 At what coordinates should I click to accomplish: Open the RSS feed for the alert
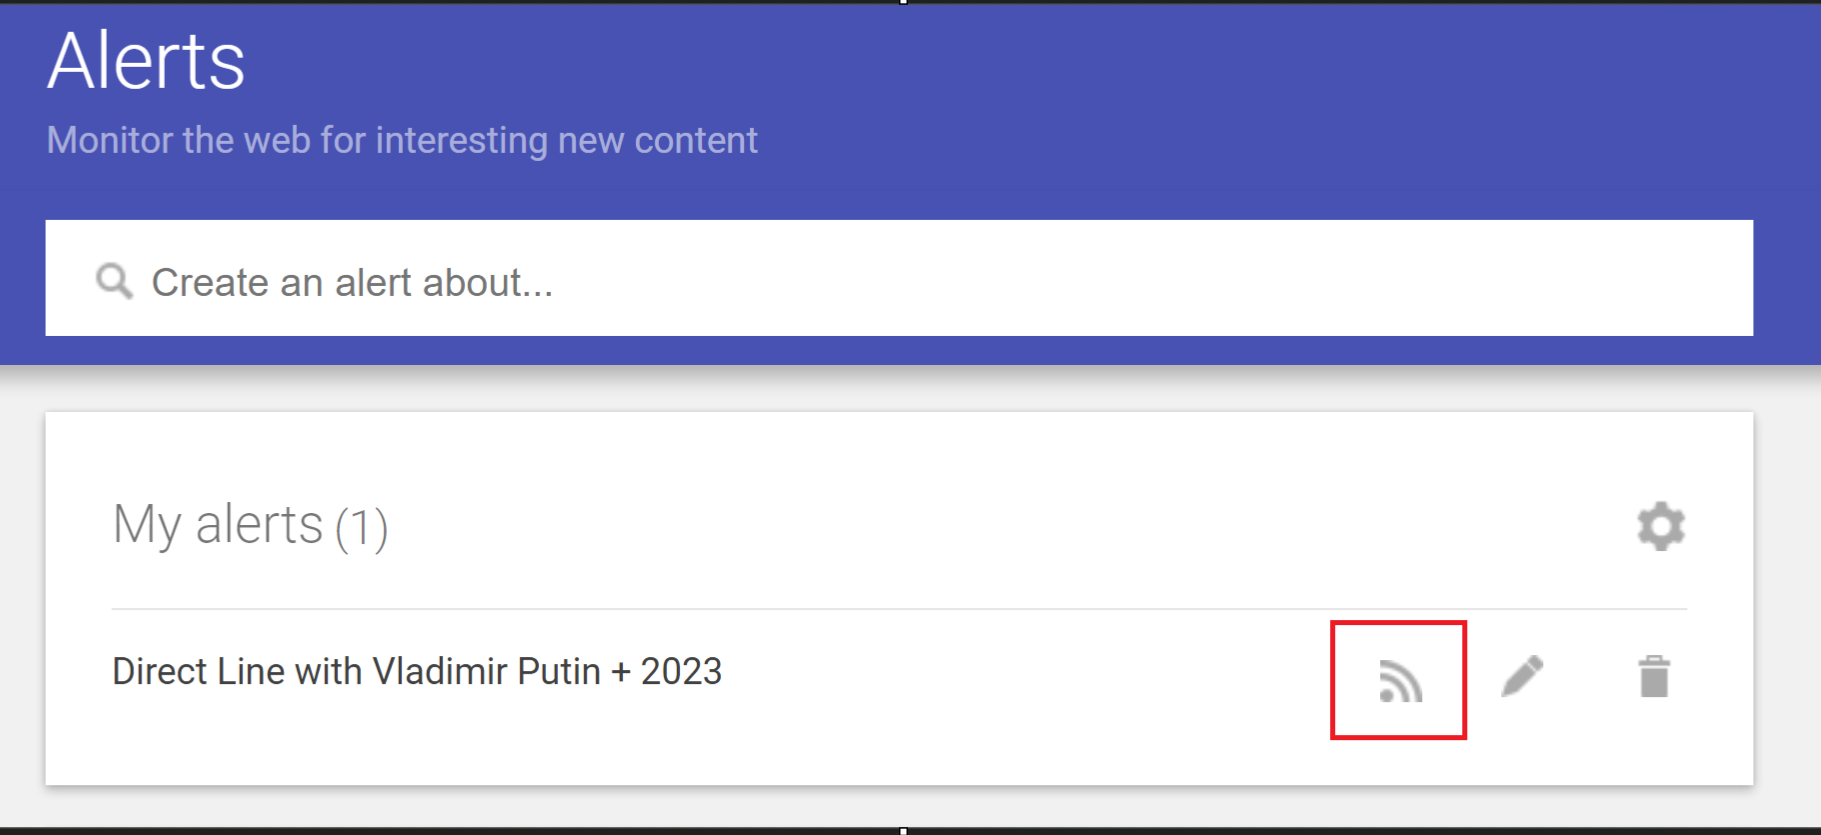coord(1400,681)
